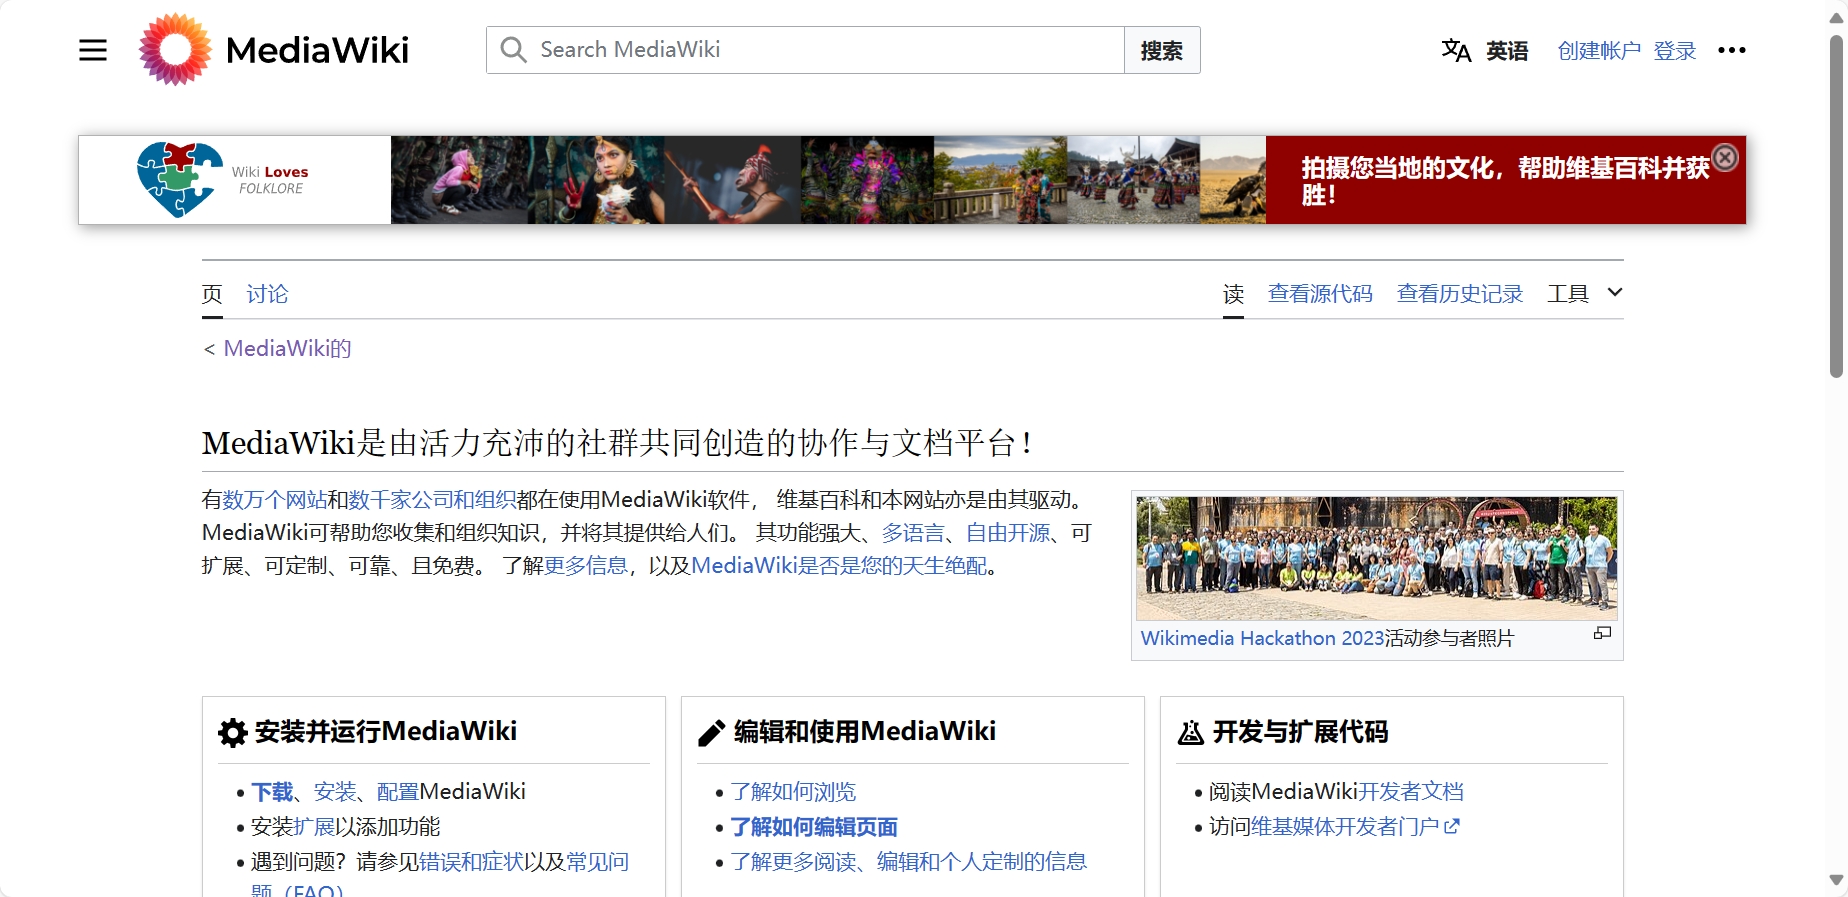The image size is (1848, 897).
Task: Open the main hamburger menu
Action: [x=93, y=50]
